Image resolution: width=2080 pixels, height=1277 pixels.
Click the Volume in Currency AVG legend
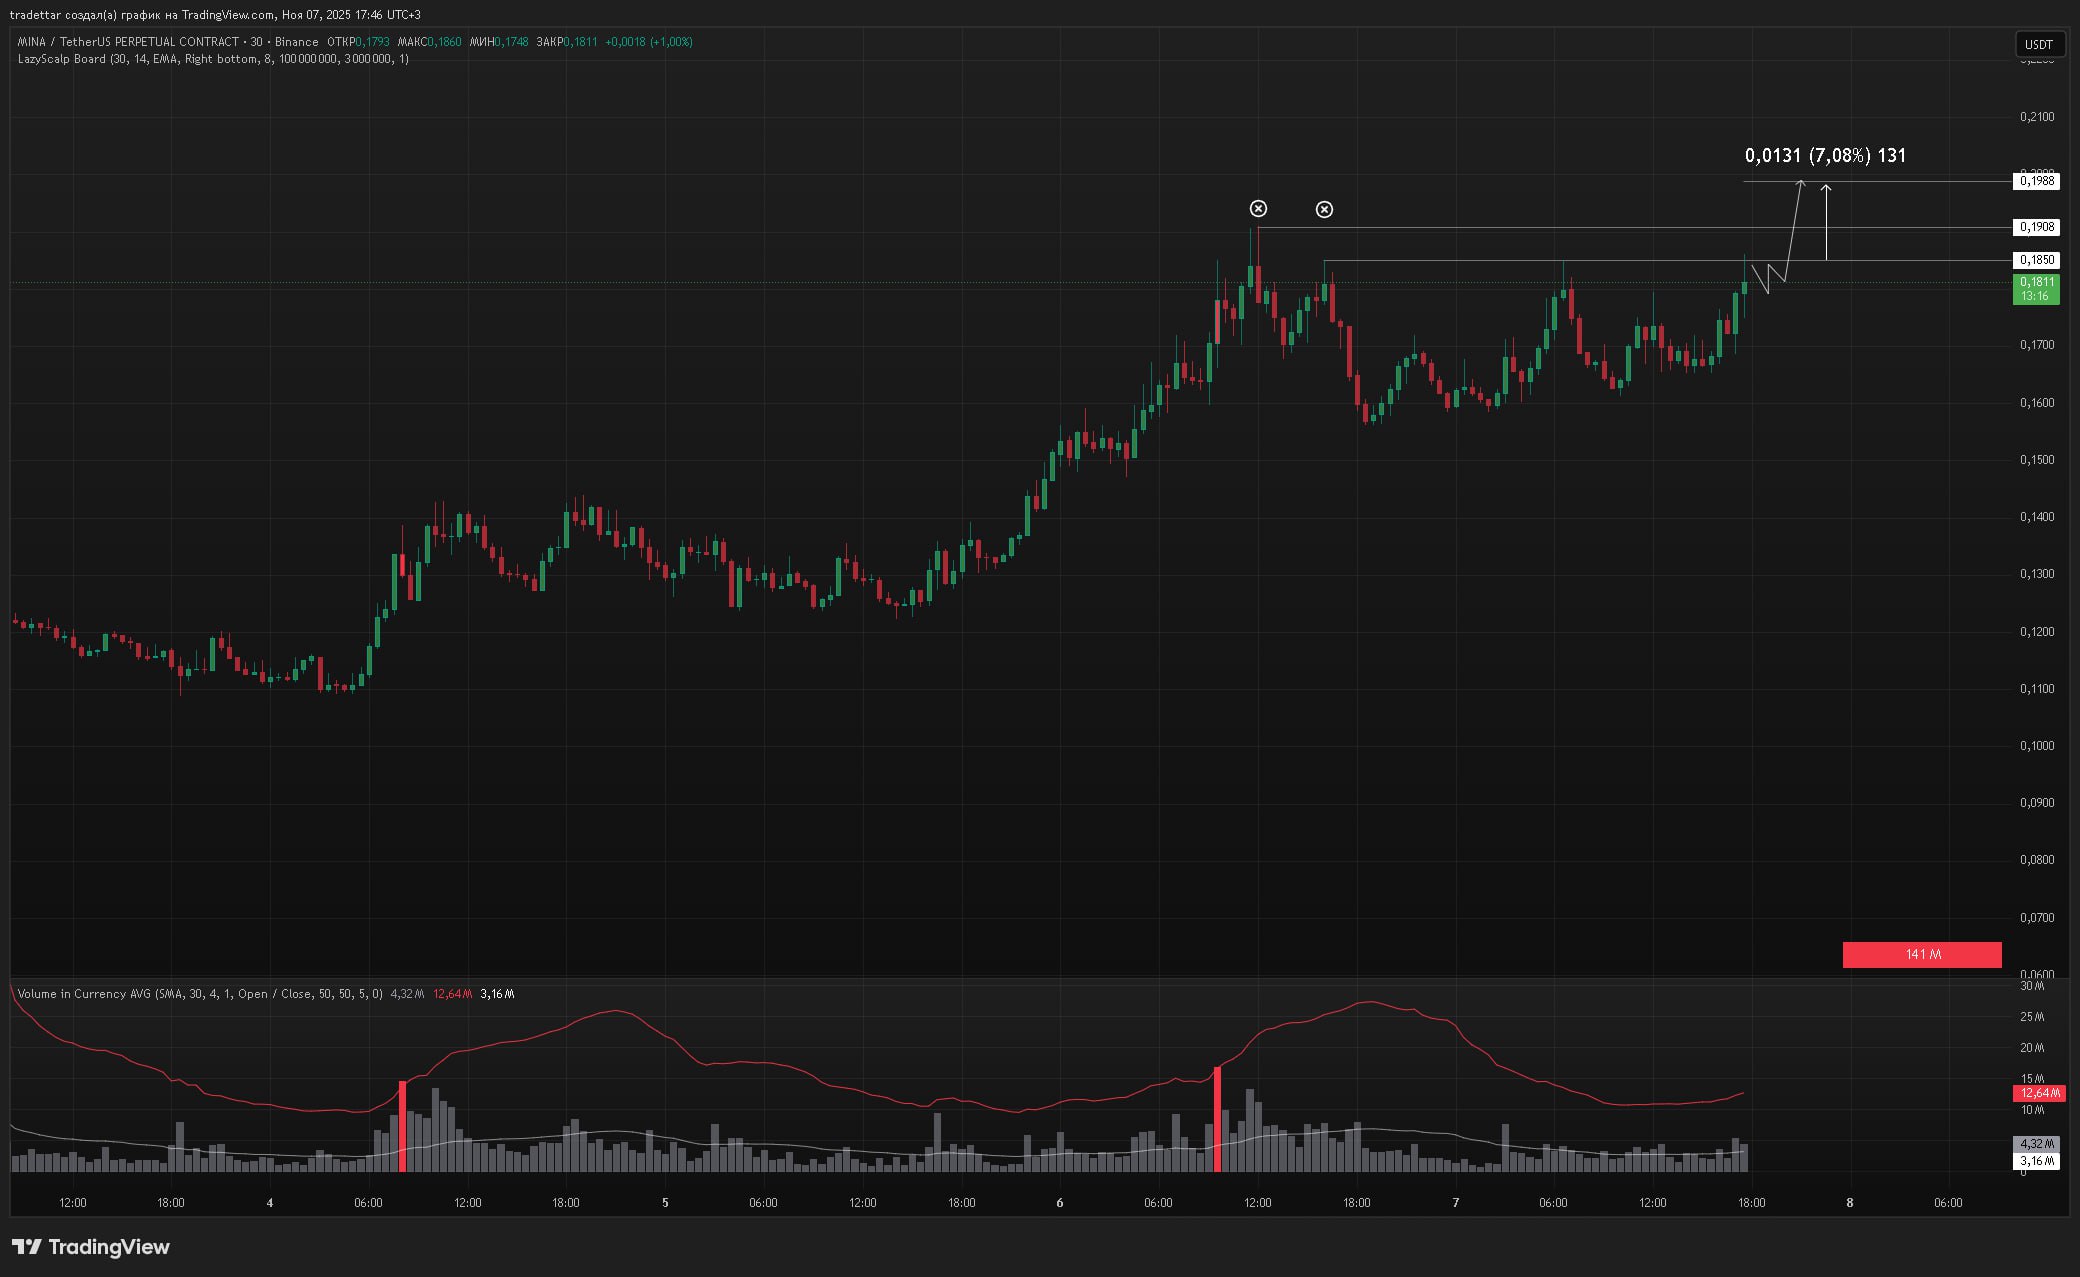tap(200, 993)
